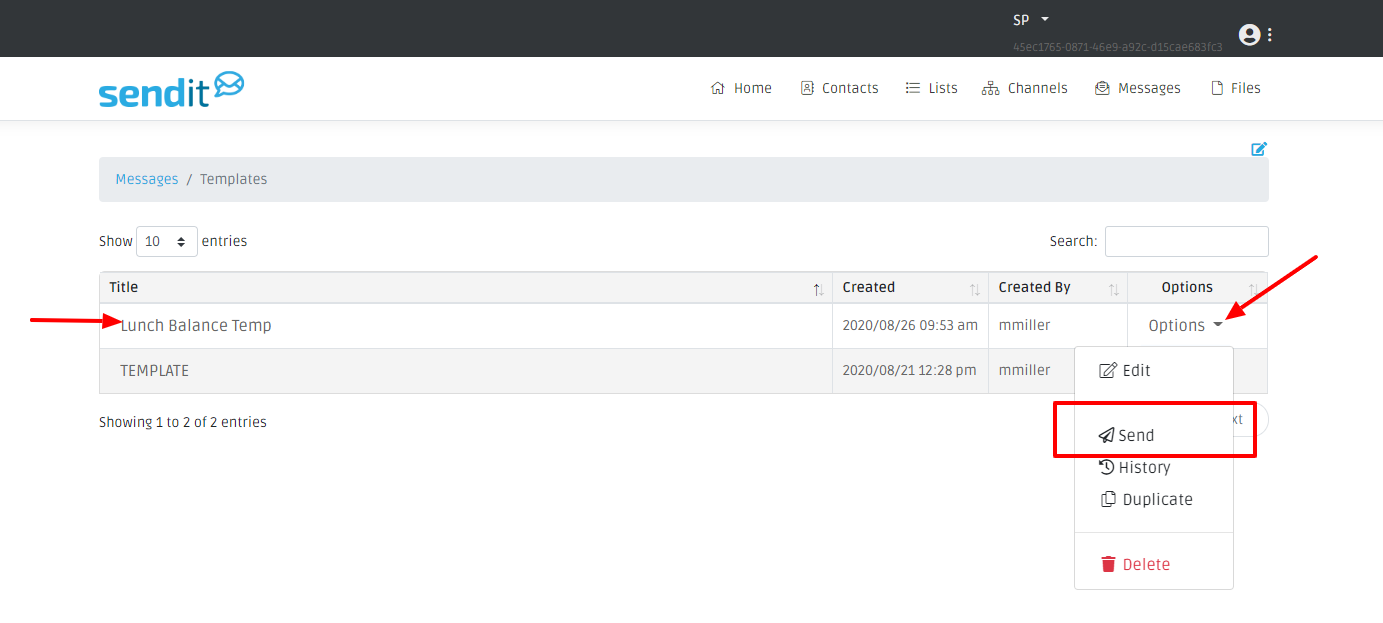This screenshot has height=623, width=1383.
Task: Click the sendit logo
Action: [171, 89]
